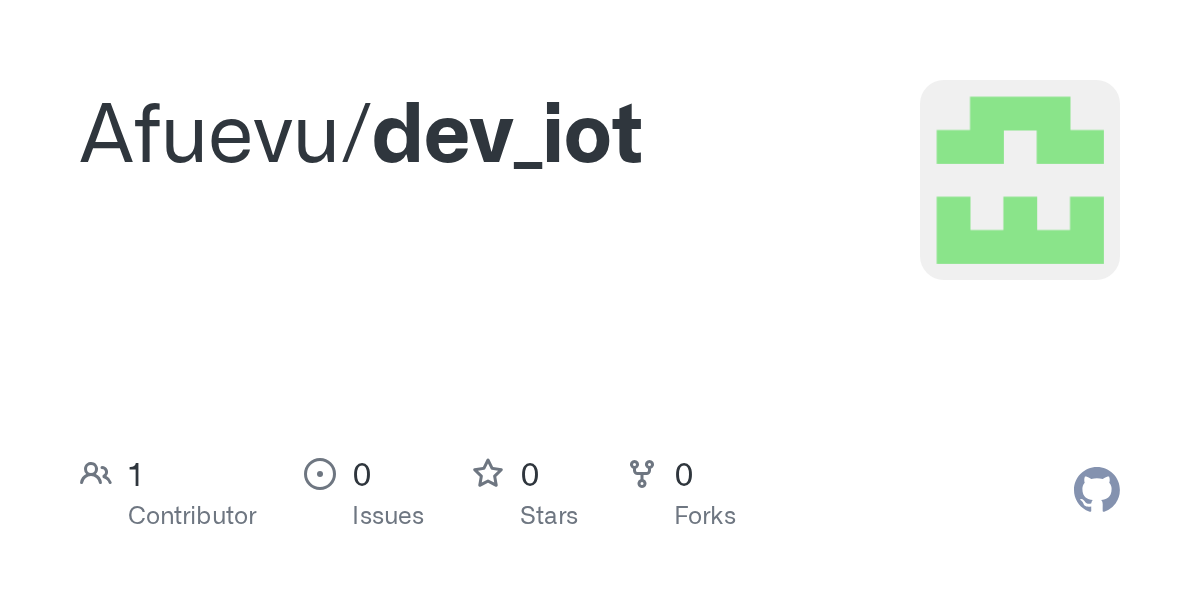
Task: Click the issues circle-dot icon
Action: [x=319, y=474]
